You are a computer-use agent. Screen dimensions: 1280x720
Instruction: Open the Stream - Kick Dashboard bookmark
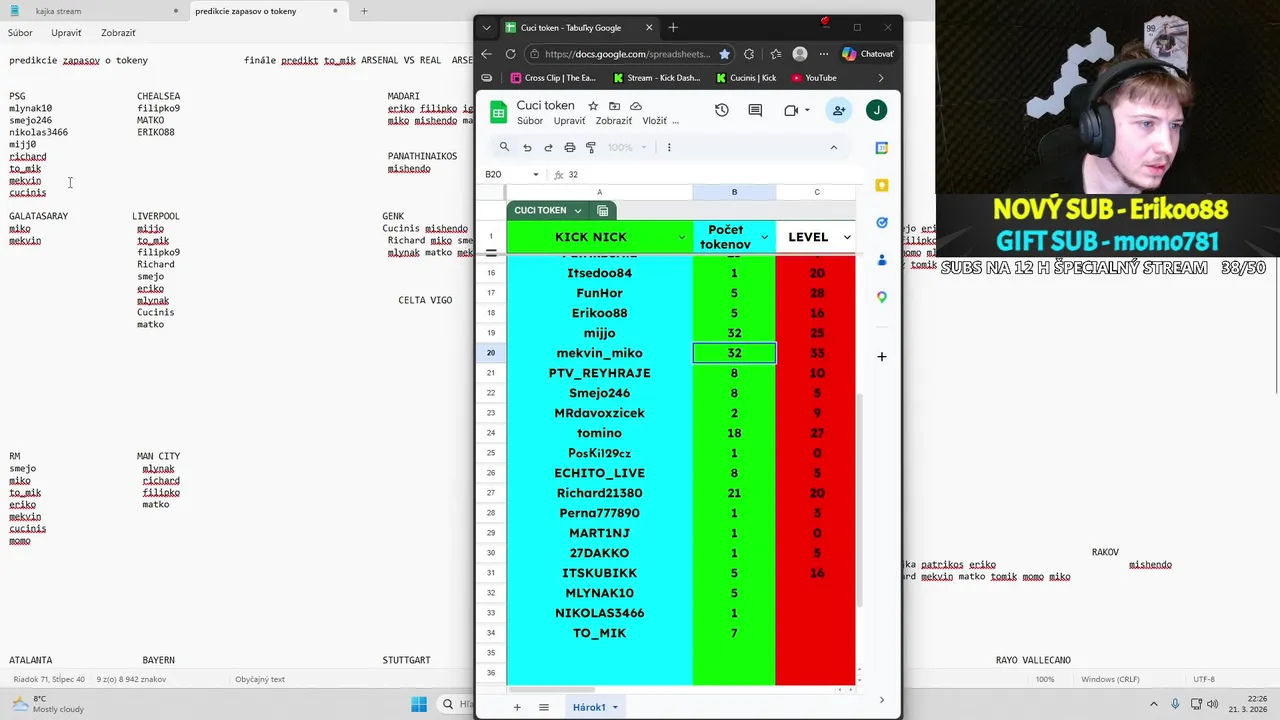(x=657, y=77)
